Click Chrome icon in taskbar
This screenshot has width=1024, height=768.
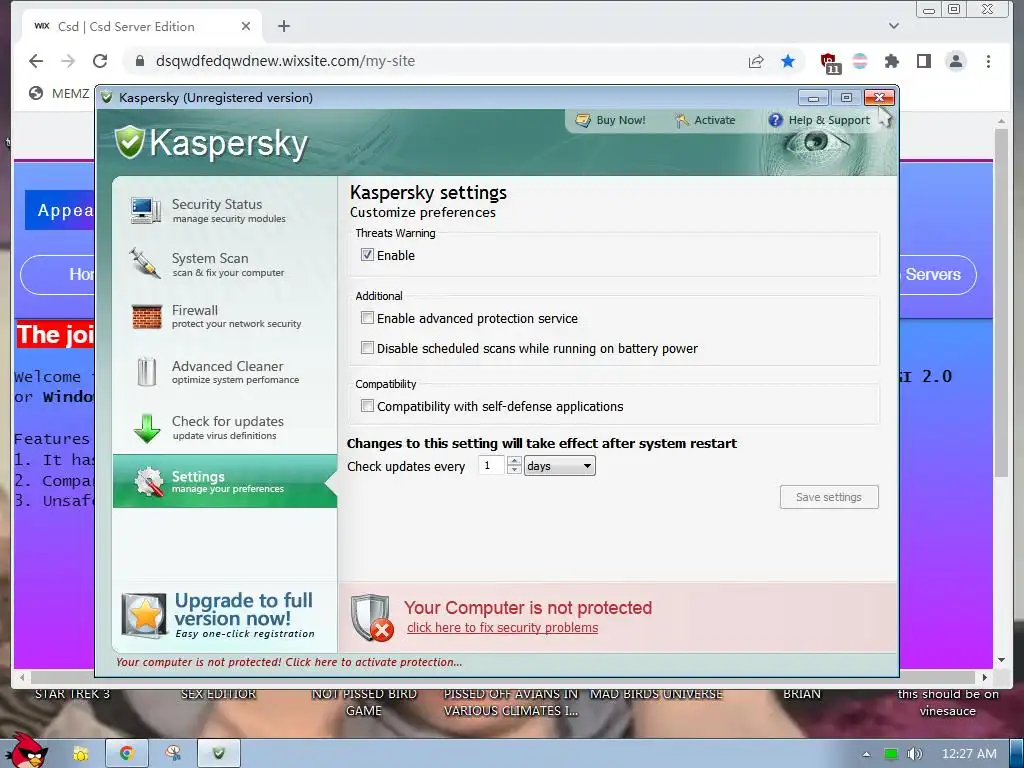126,753
